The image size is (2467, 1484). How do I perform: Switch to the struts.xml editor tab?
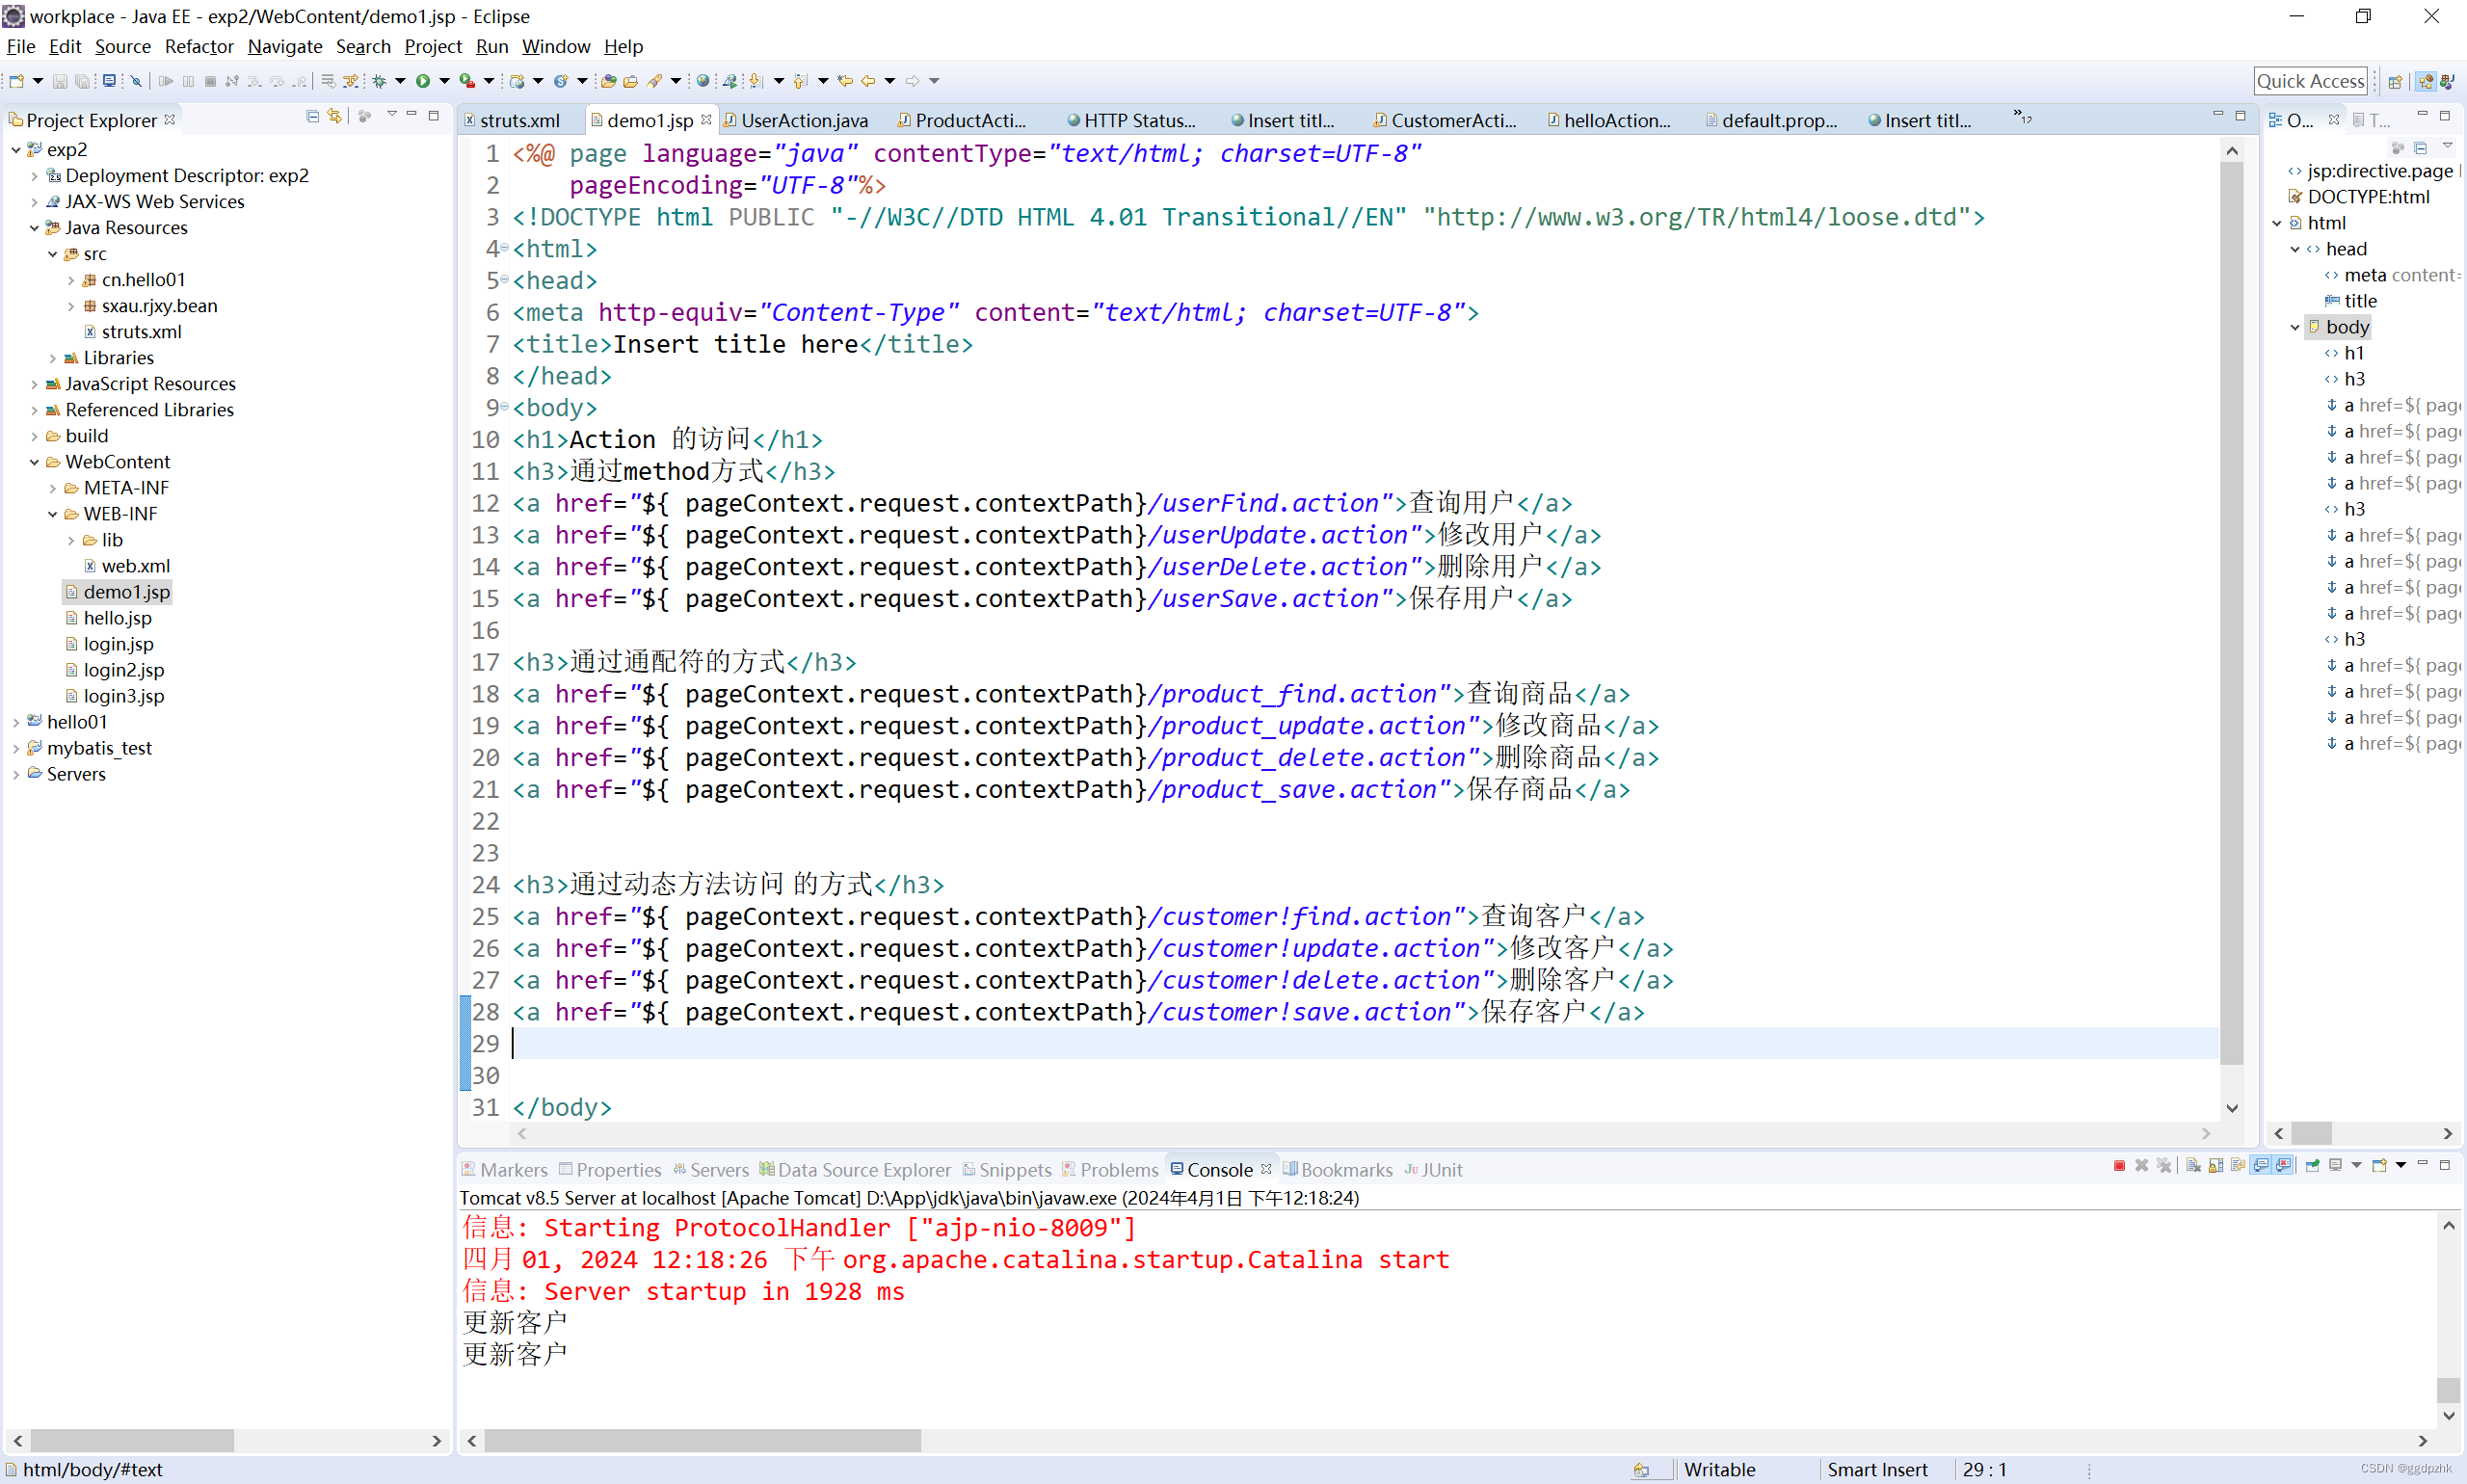[x=521, y=119]
